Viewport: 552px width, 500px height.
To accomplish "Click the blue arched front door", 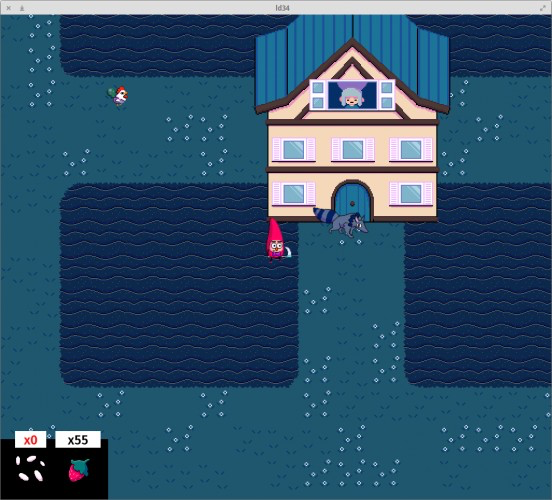I will point(352,202).
